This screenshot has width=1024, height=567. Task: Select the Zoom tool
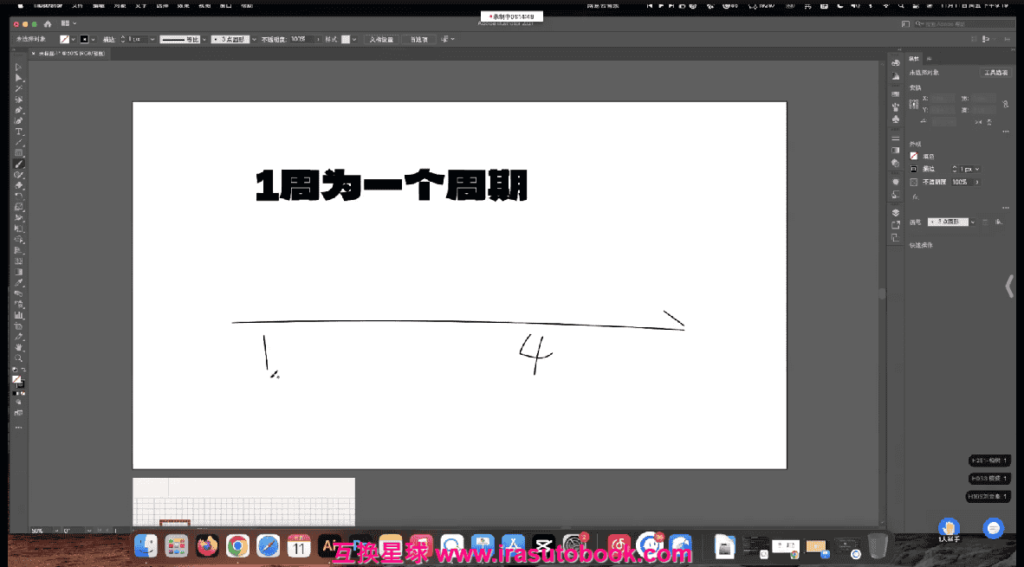(x=18, y=359)
